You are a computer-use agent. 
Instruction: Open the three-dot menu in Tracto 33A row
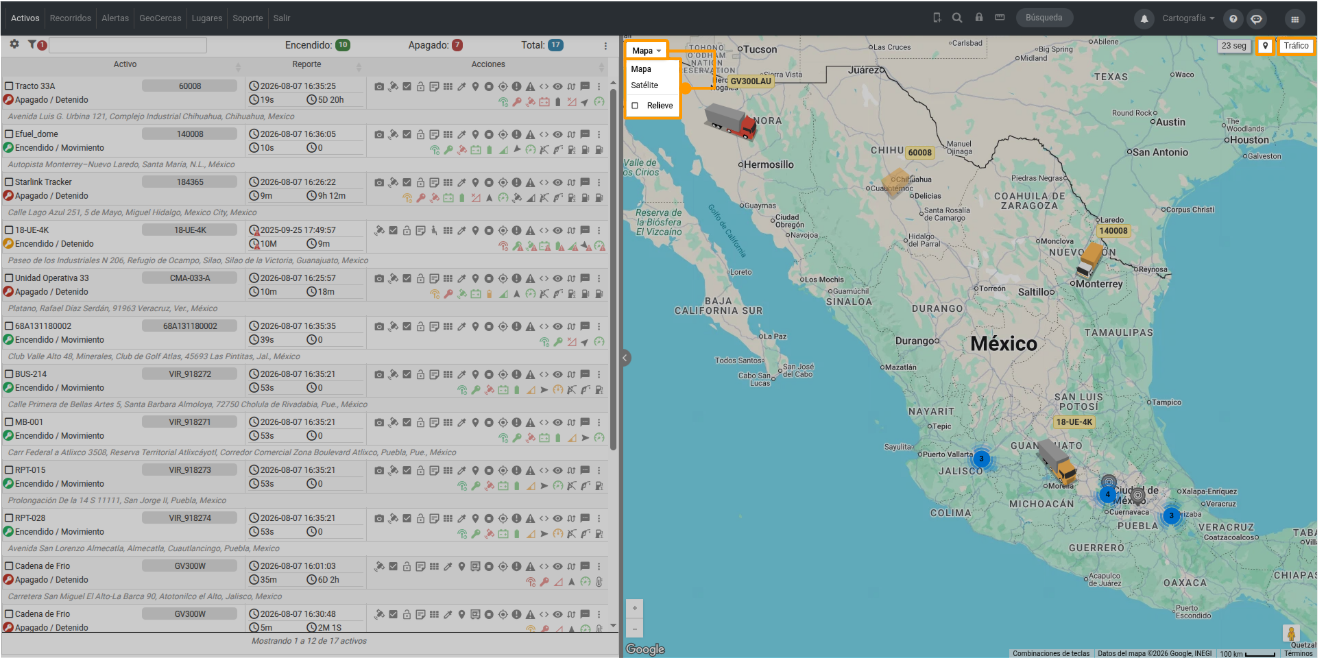599,86
